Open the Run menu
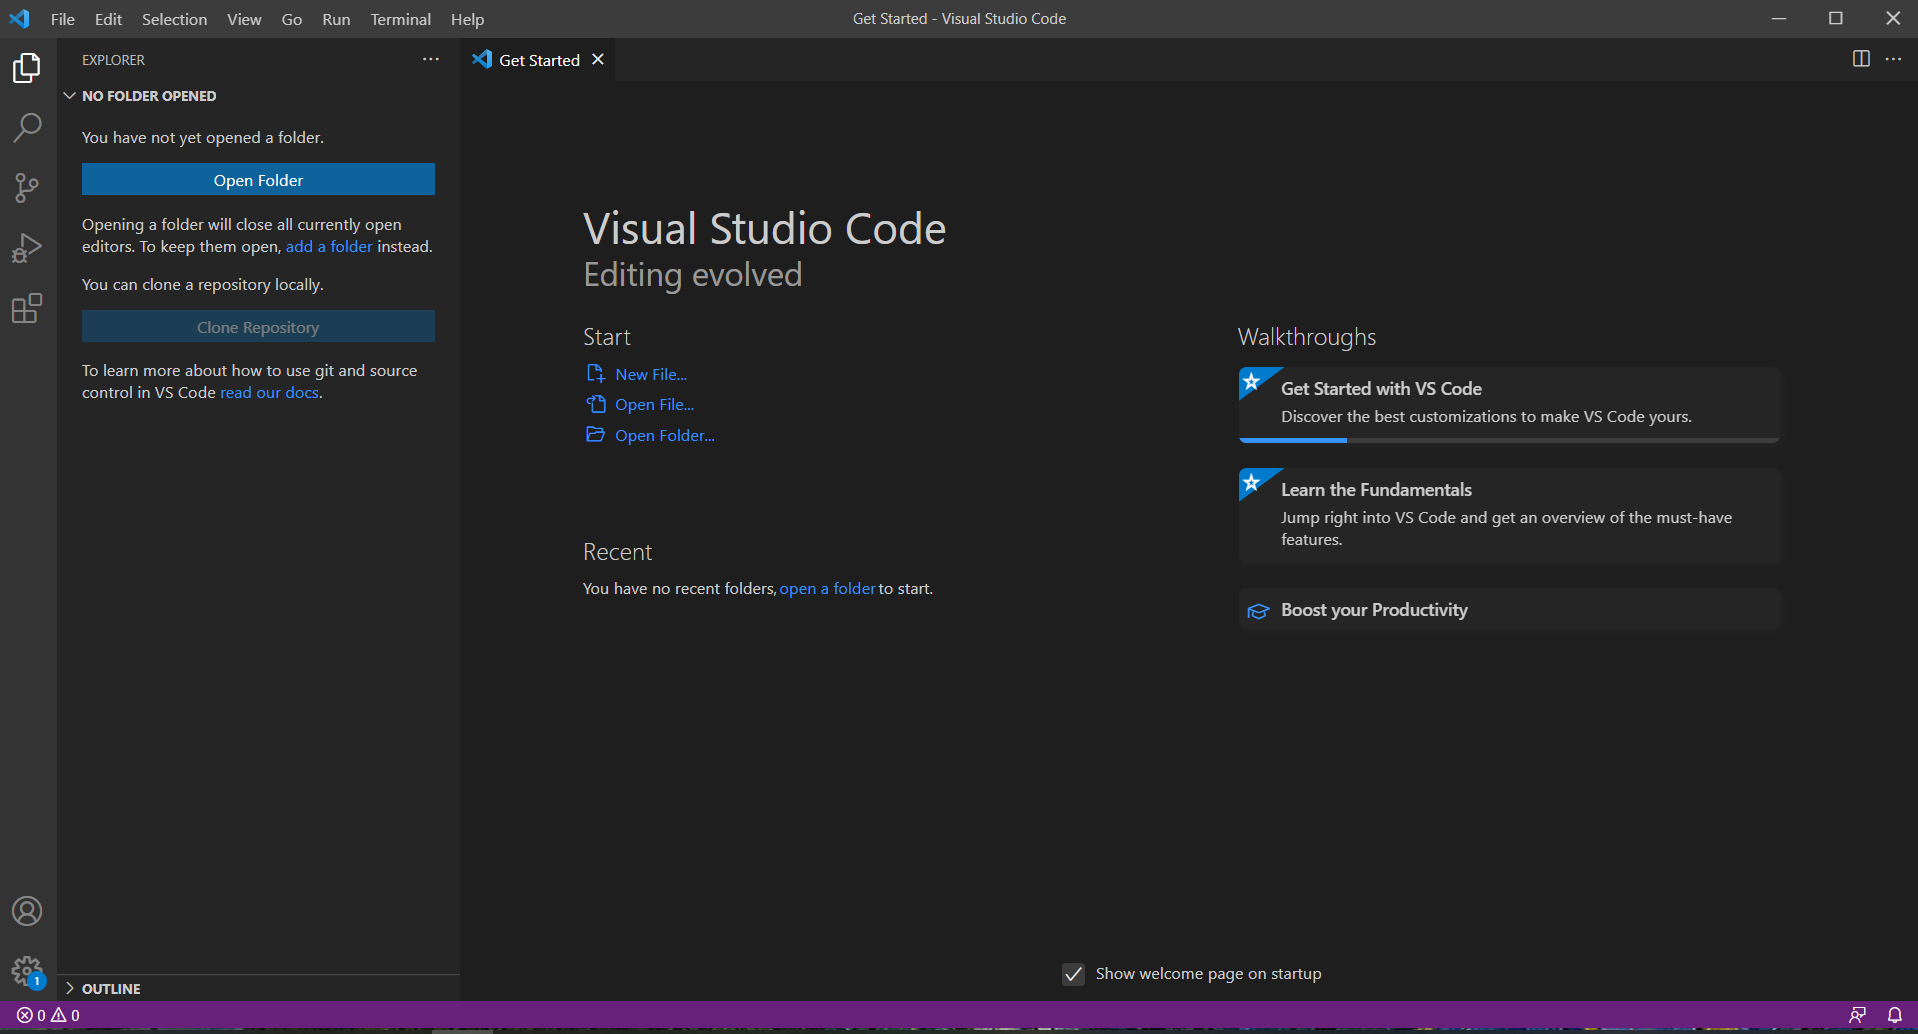The image size is (1918, 1034). click(336, 19)
